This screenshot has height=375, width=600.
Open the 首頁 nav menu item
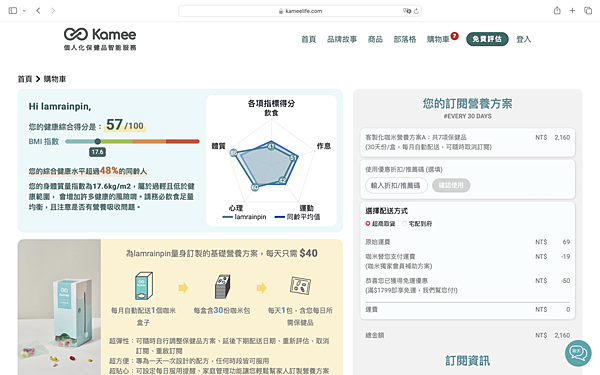[308, 39]
